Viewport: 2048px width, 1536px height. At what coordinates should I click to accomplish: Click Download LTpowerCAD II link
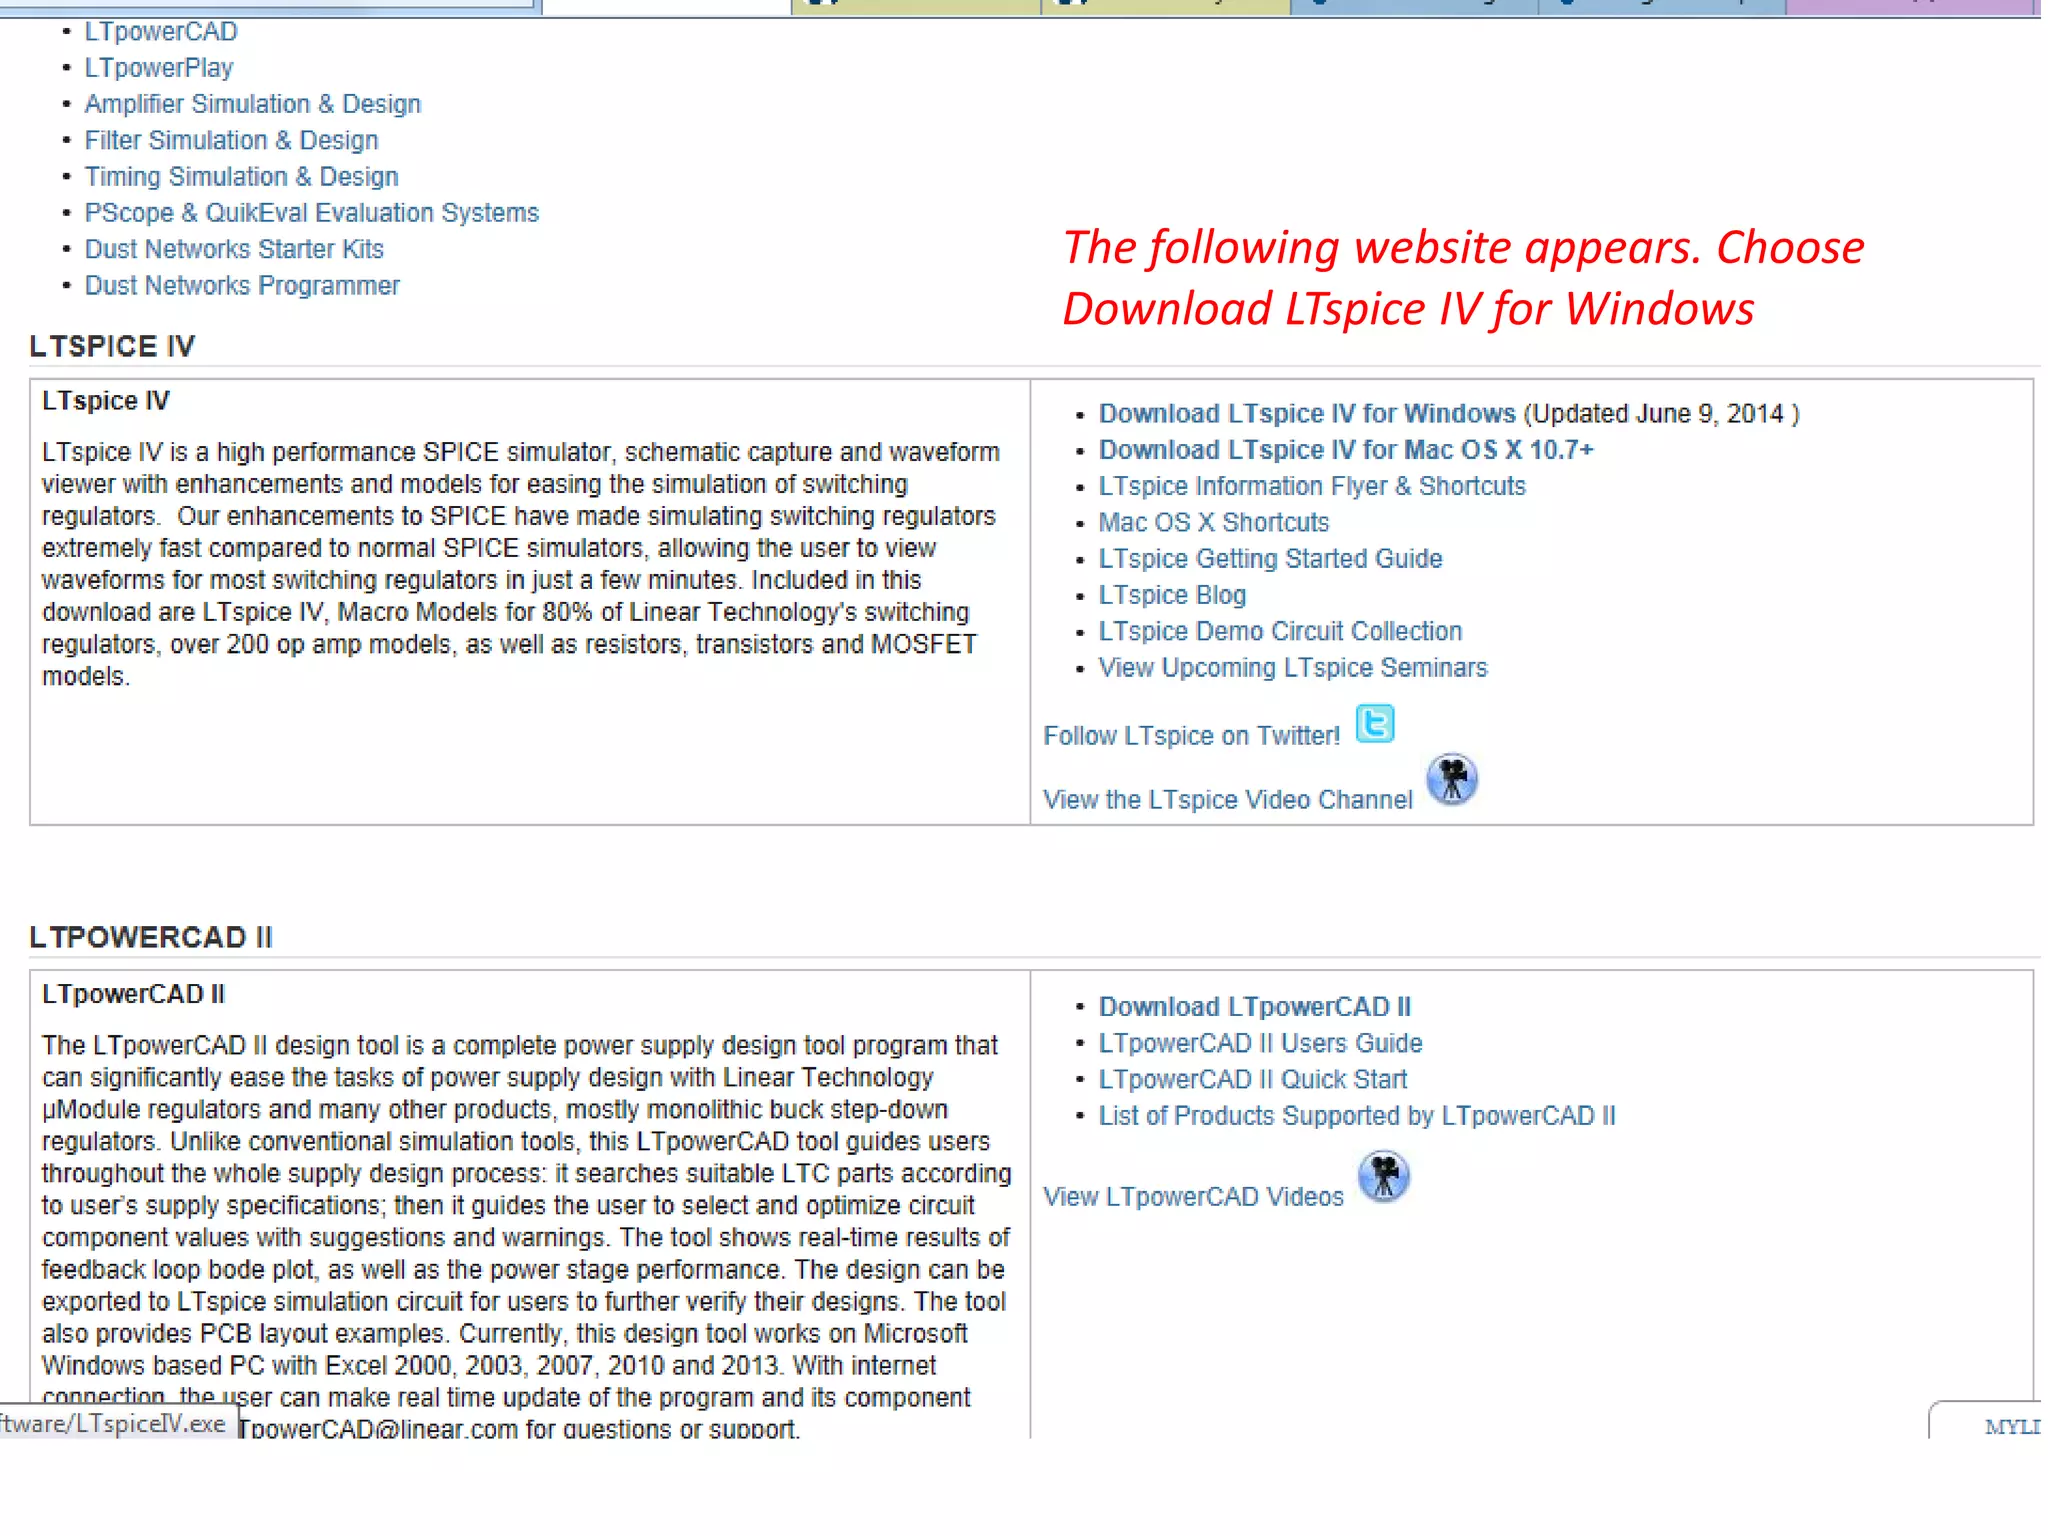pyautogui.click(x=1254, y=1007)
